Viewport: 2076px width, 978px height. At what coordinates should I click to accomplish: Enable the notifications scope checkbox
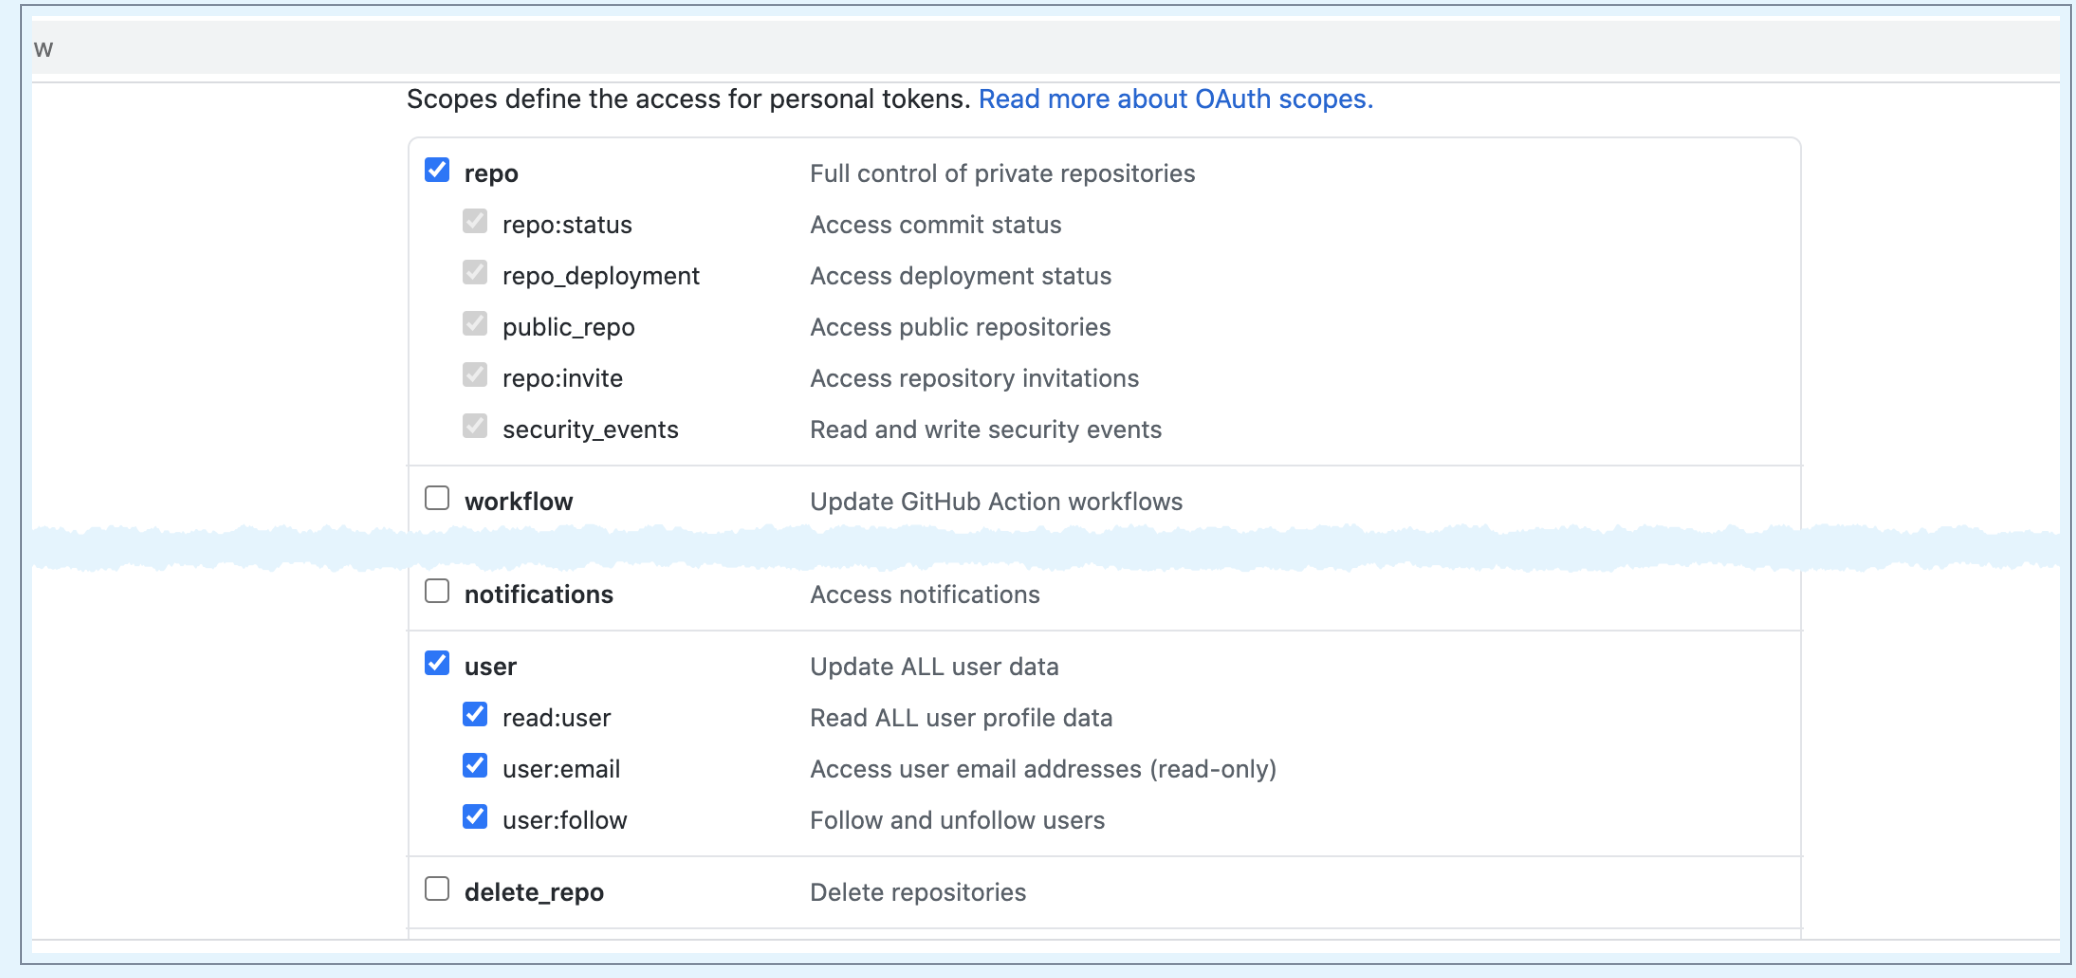(437, 591)
